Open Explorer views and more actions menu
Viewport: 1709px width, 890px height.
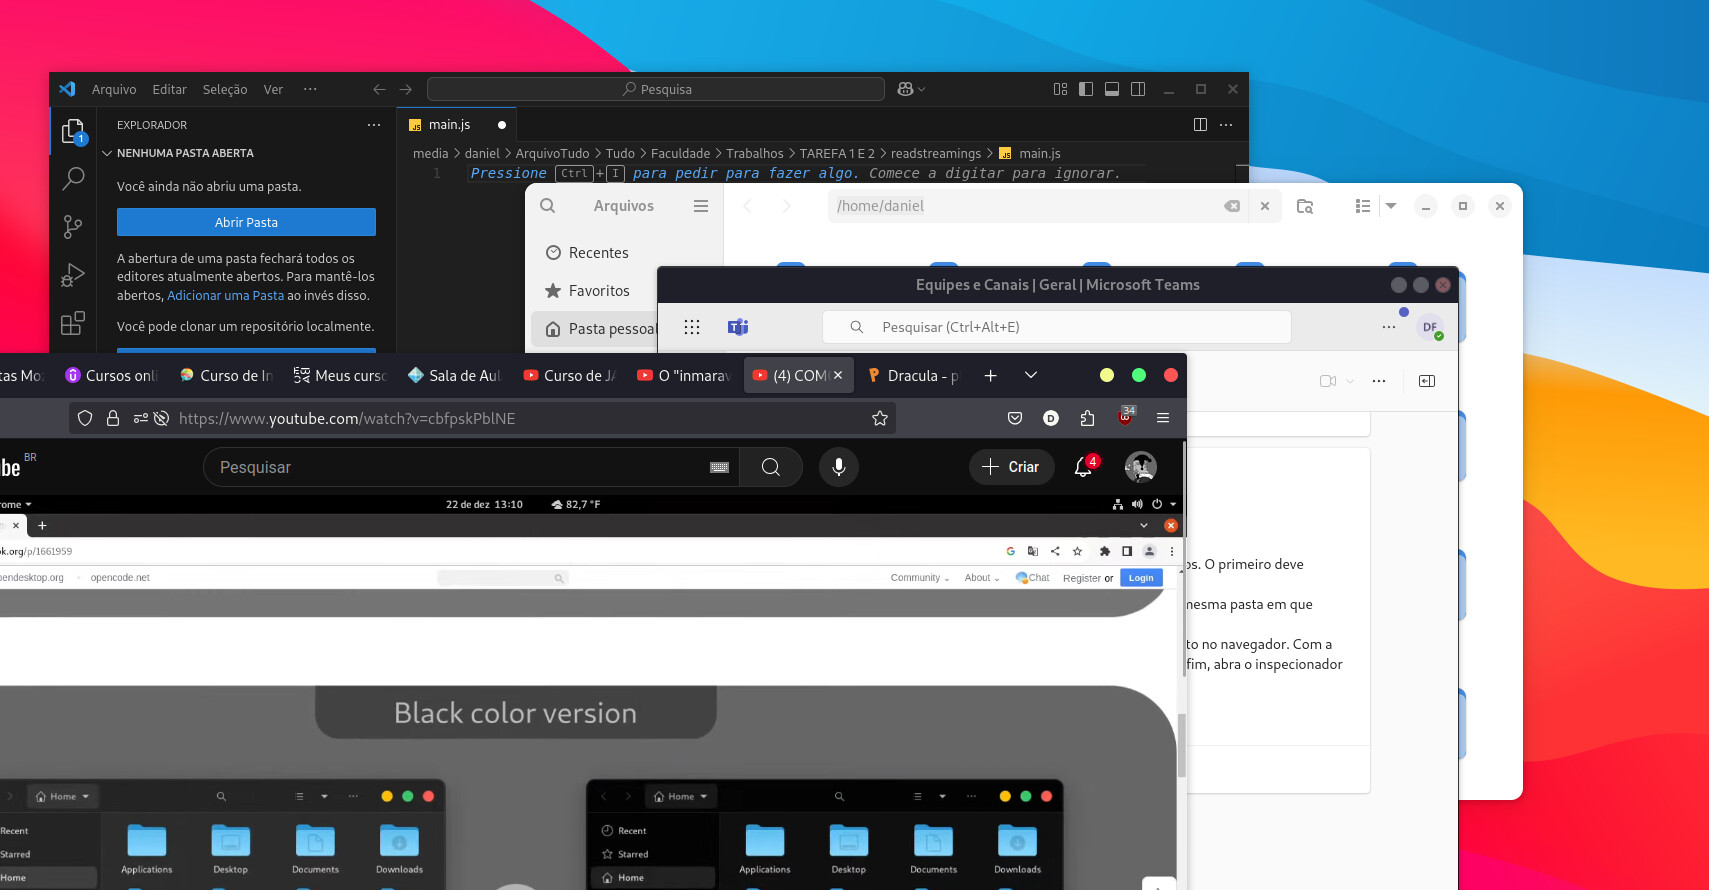(373, 125)
